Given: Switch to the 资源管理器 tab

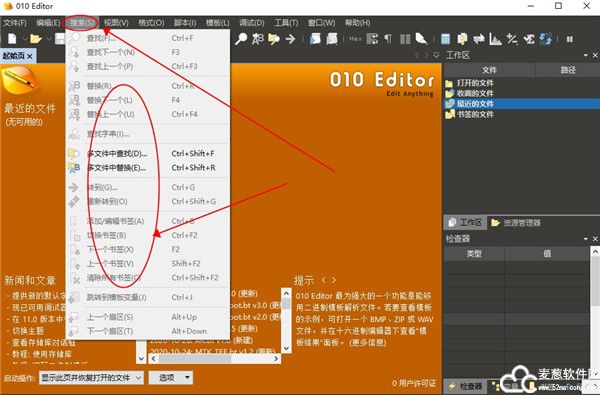Looking at the screenshot, I should [x=516, y=222].
